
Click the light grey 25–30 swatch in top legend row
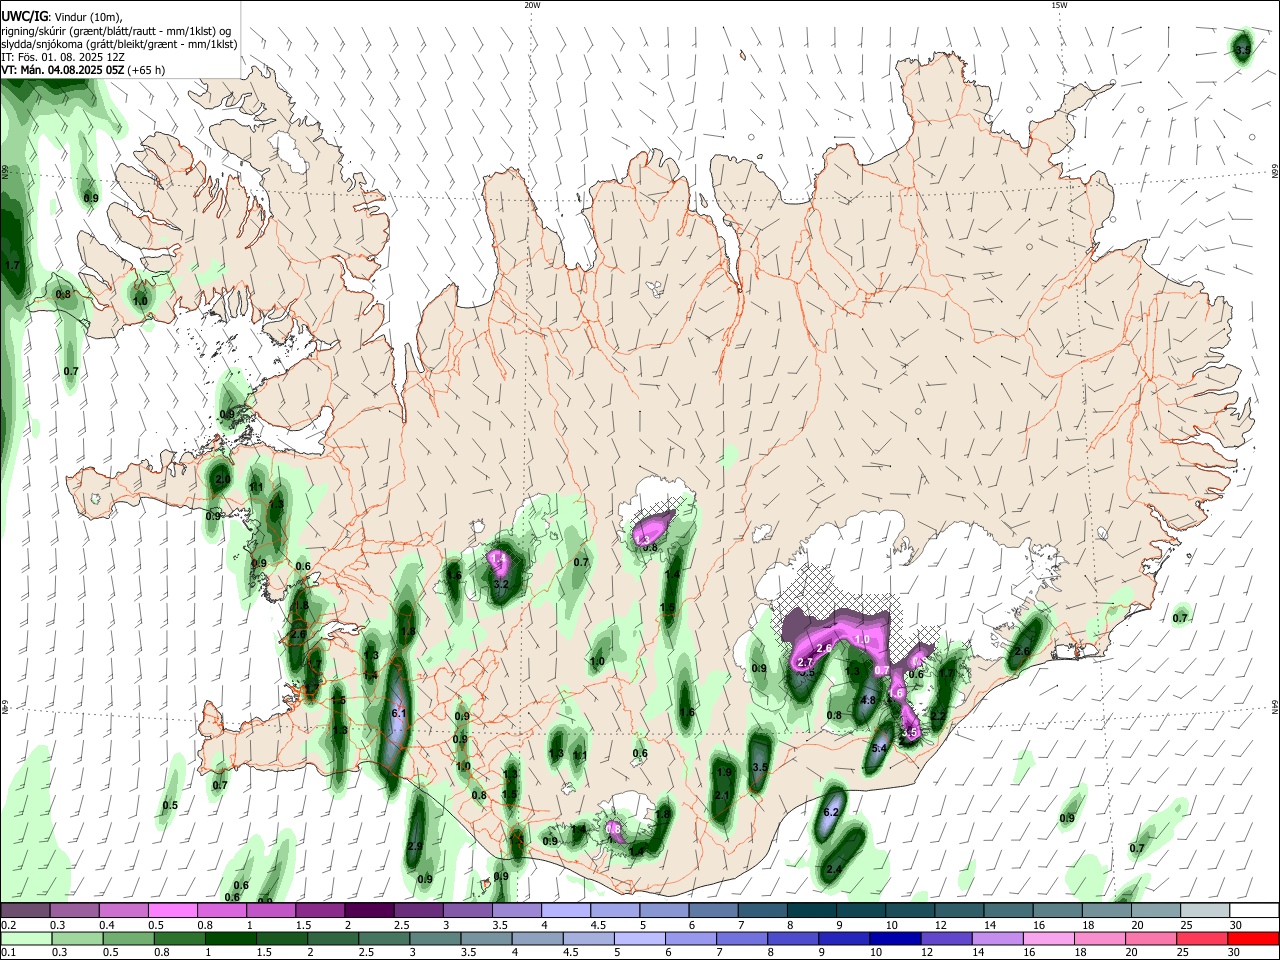[1206, 910]
